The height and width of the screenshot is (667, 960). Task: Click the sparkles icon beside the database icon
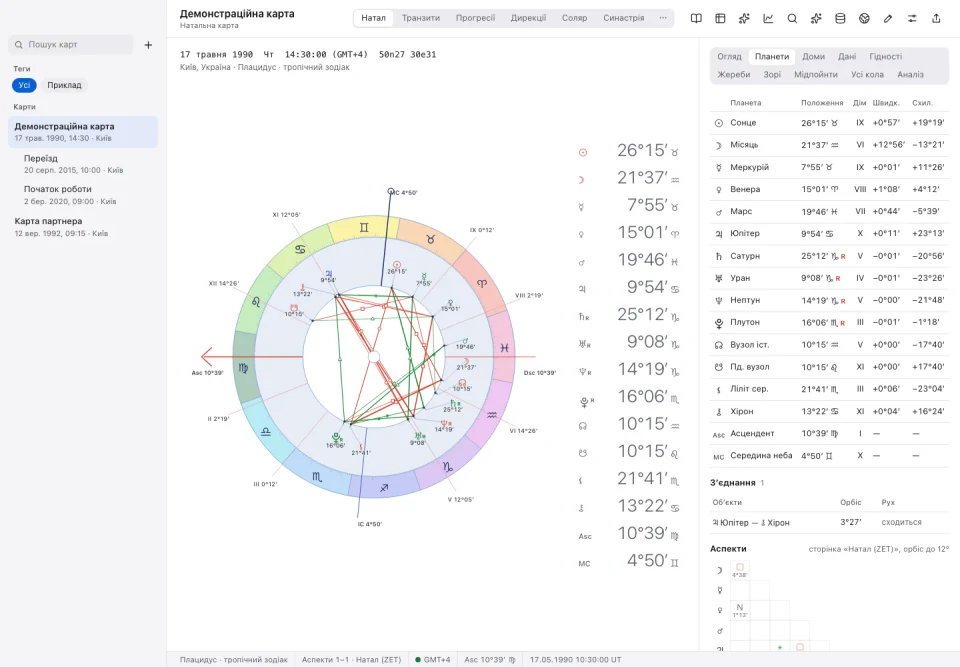816,18
